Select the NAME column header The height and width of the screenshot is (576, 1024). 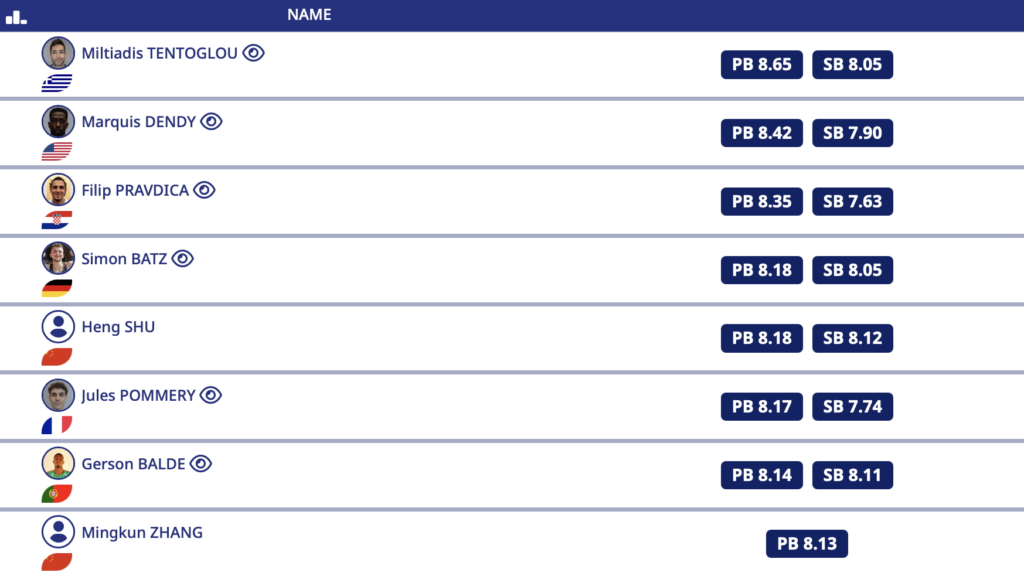pyautogui.click(x=309, y=15)
